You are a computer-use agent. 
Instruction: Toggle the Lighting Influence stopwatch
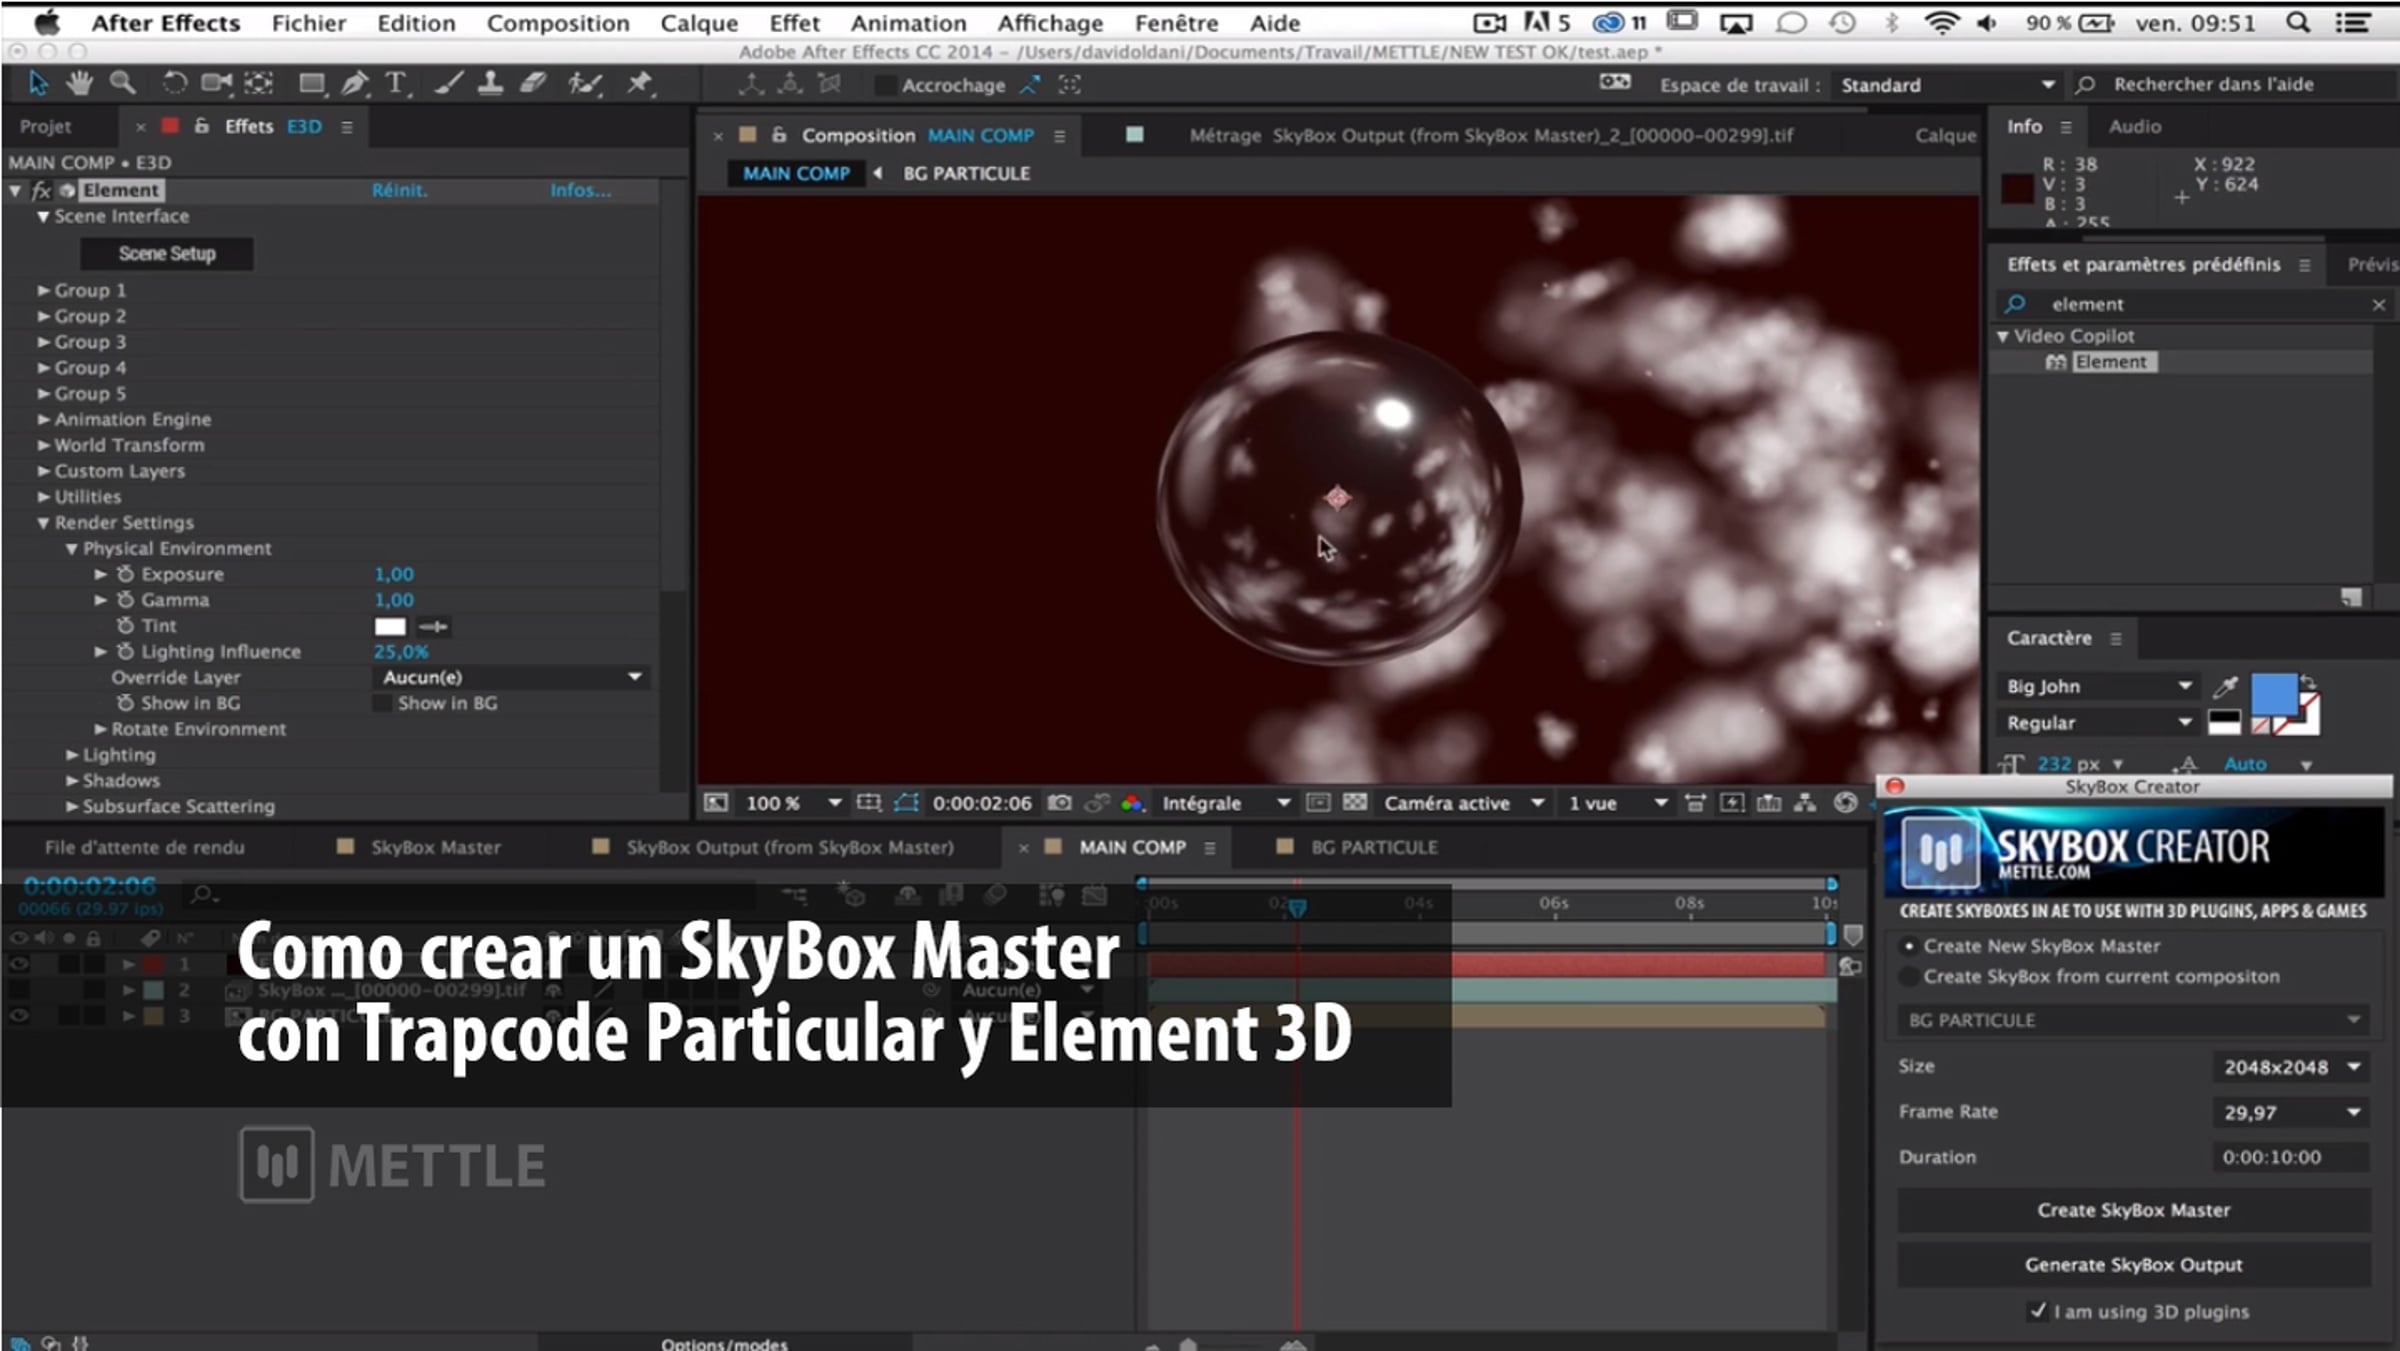click(125, 652)
